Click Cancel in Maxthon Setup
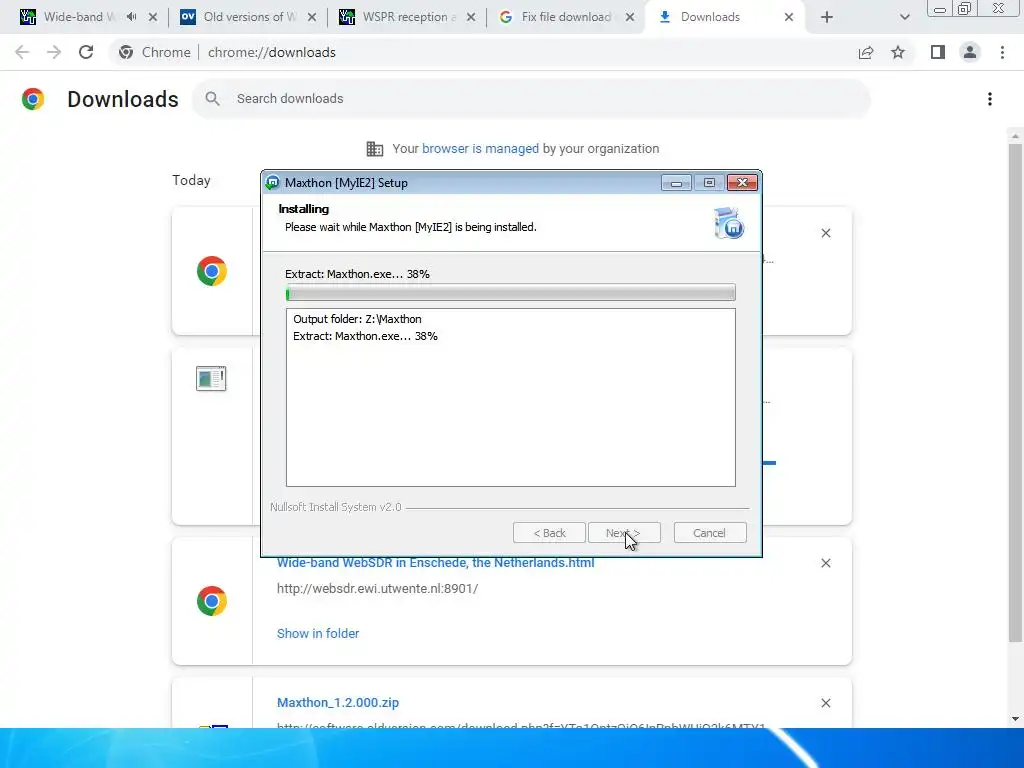This screenshot has height=768, width=1024. 710,533
